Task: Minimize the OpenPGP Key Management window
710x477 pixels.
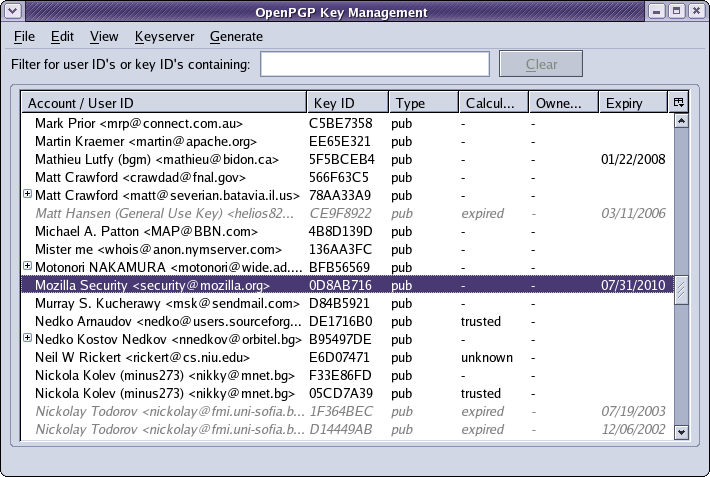Action: click(x=657, y=11)
